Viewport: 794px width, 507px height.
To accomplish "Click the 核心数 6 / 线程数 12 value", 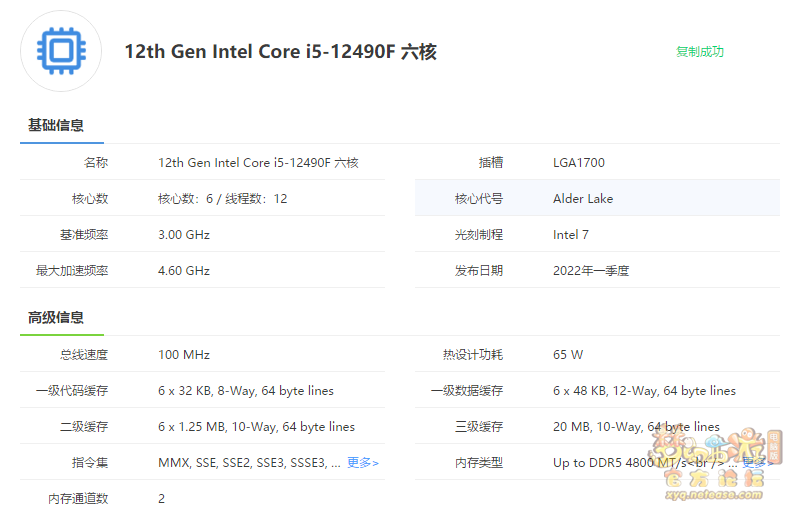I will coord(223,199).
